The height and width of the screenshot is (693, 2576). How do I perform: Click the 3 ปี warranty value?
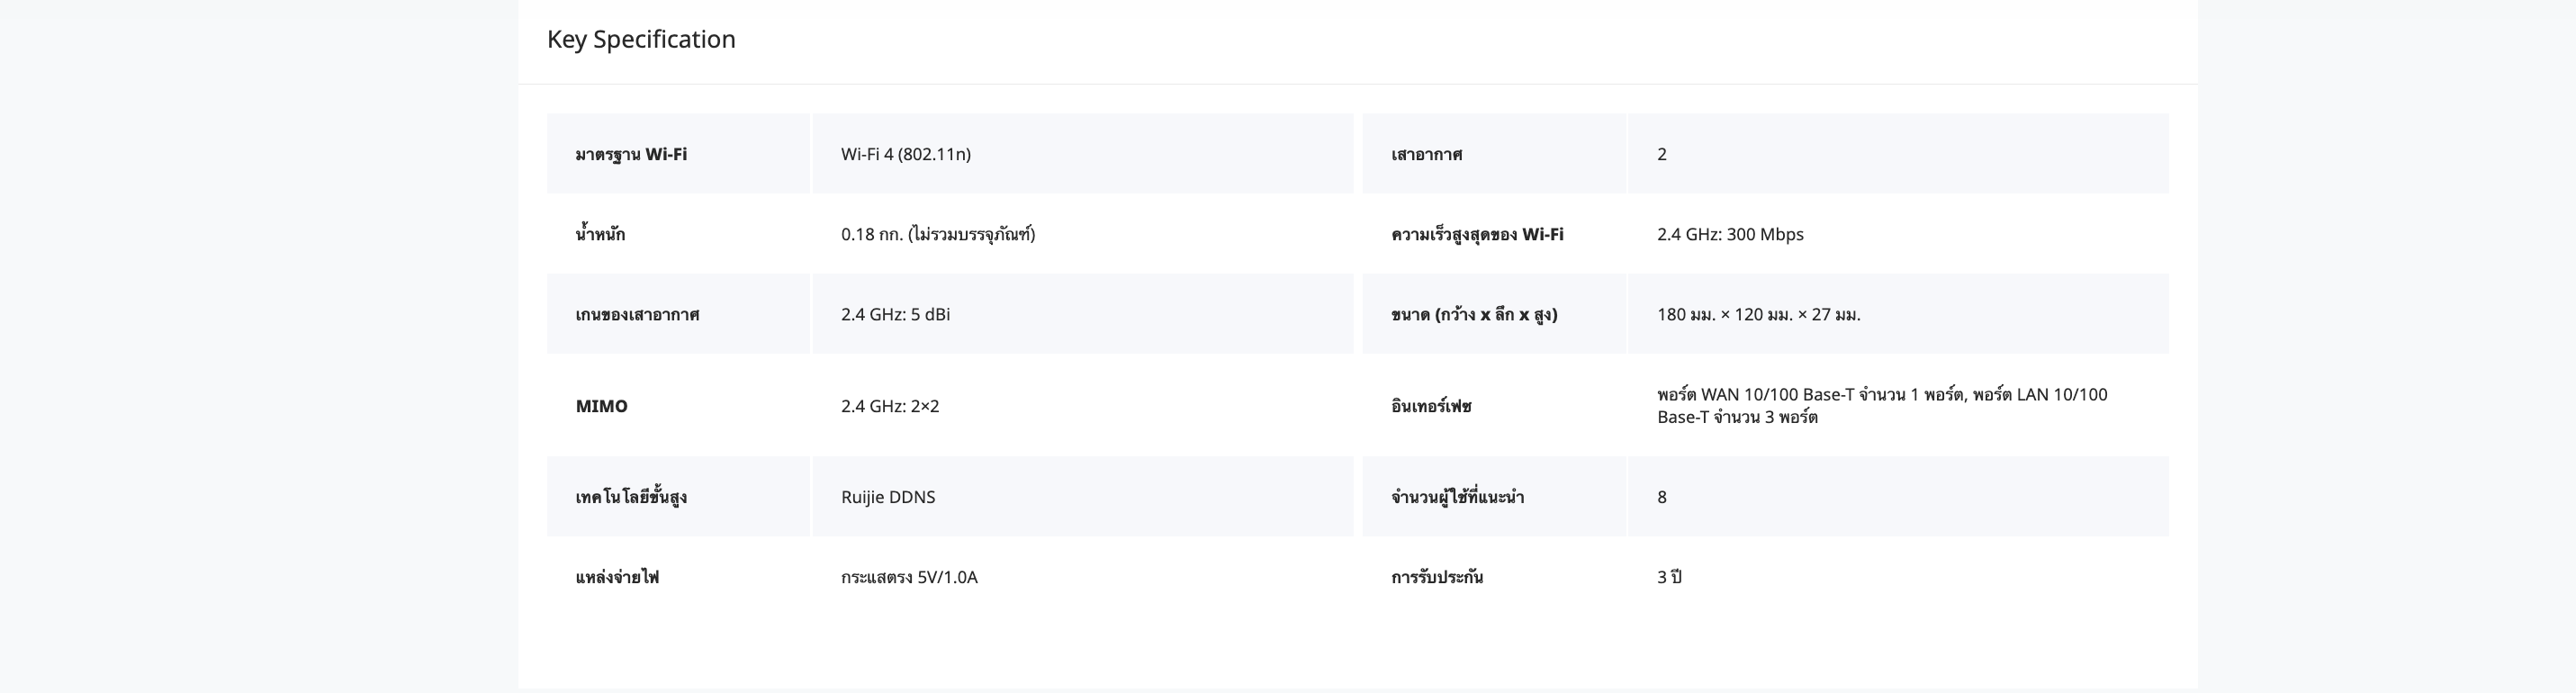(x=1668, y=577)
